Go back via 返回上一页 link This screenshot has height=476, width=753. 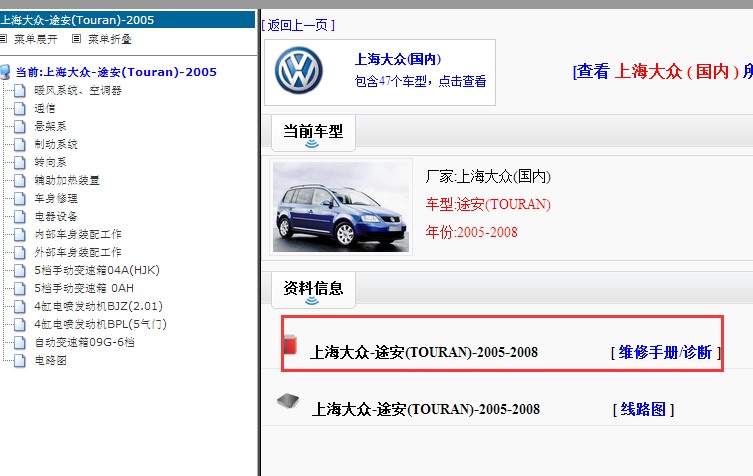(298, 24)
